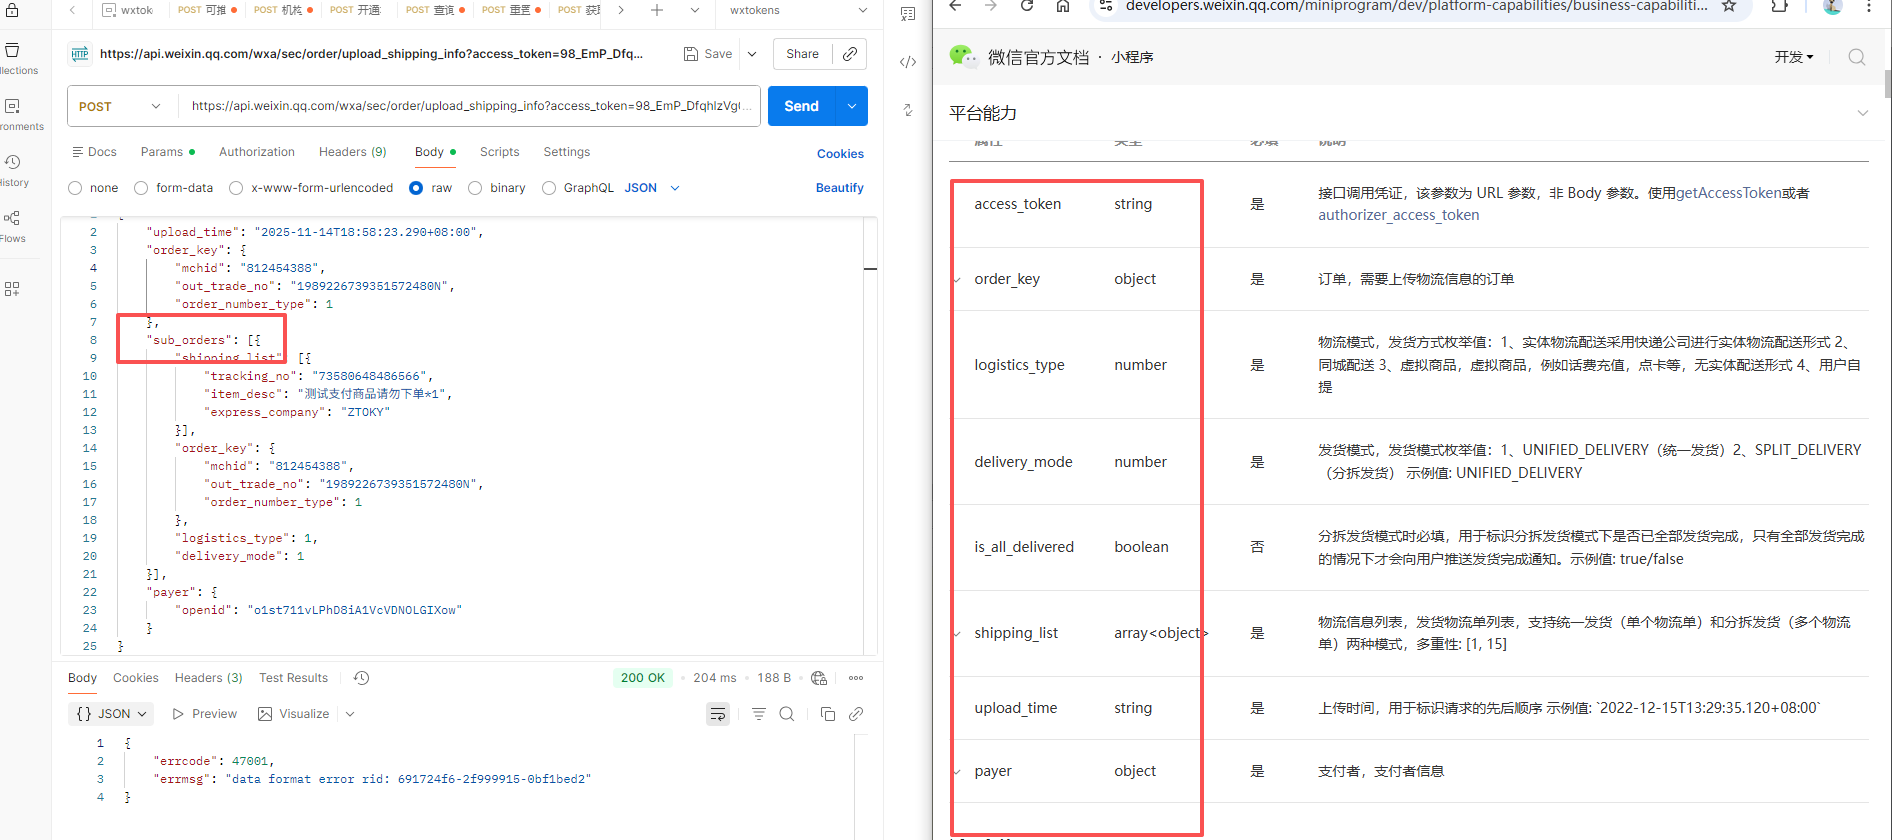Switch to the request Settings tab

tap(567, 152)
